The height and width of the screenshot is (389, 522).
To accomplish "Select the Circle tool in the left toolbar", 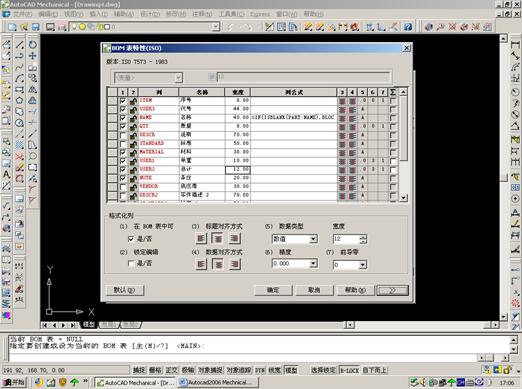I will pyautogui.click(x=19, y=123).
